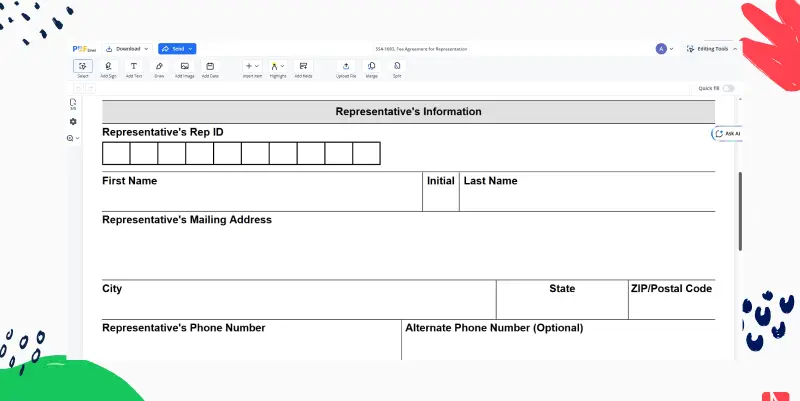The width and height of the screenshot is (800, 401).
Task: Click the blue Send button
Action: pos(177,49)
